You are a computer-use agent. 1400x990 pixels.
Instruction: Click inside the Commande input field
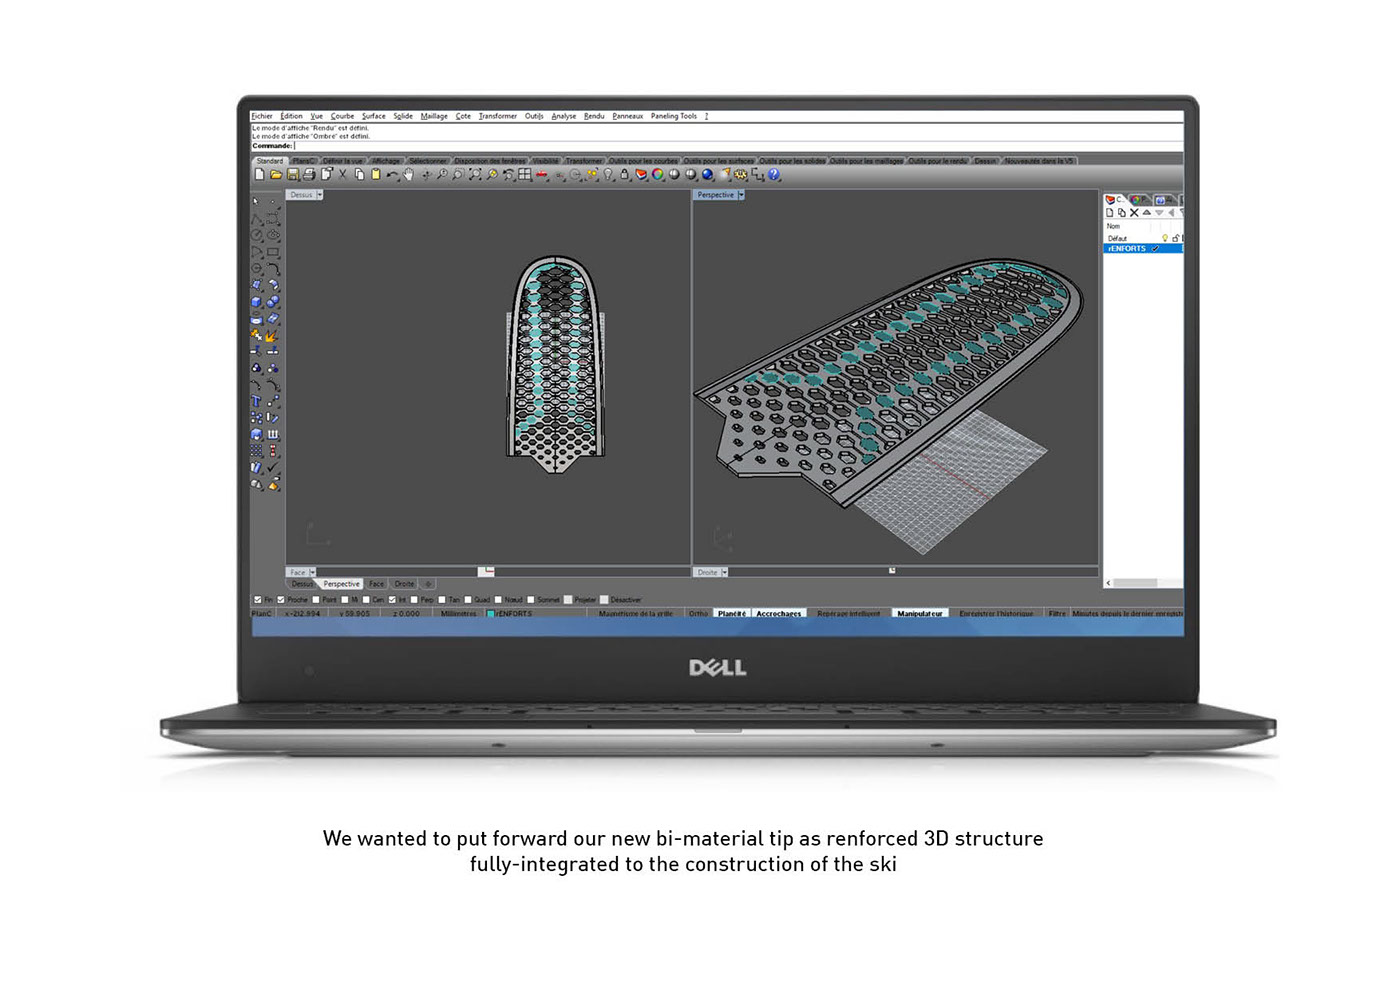pos(400,145)
